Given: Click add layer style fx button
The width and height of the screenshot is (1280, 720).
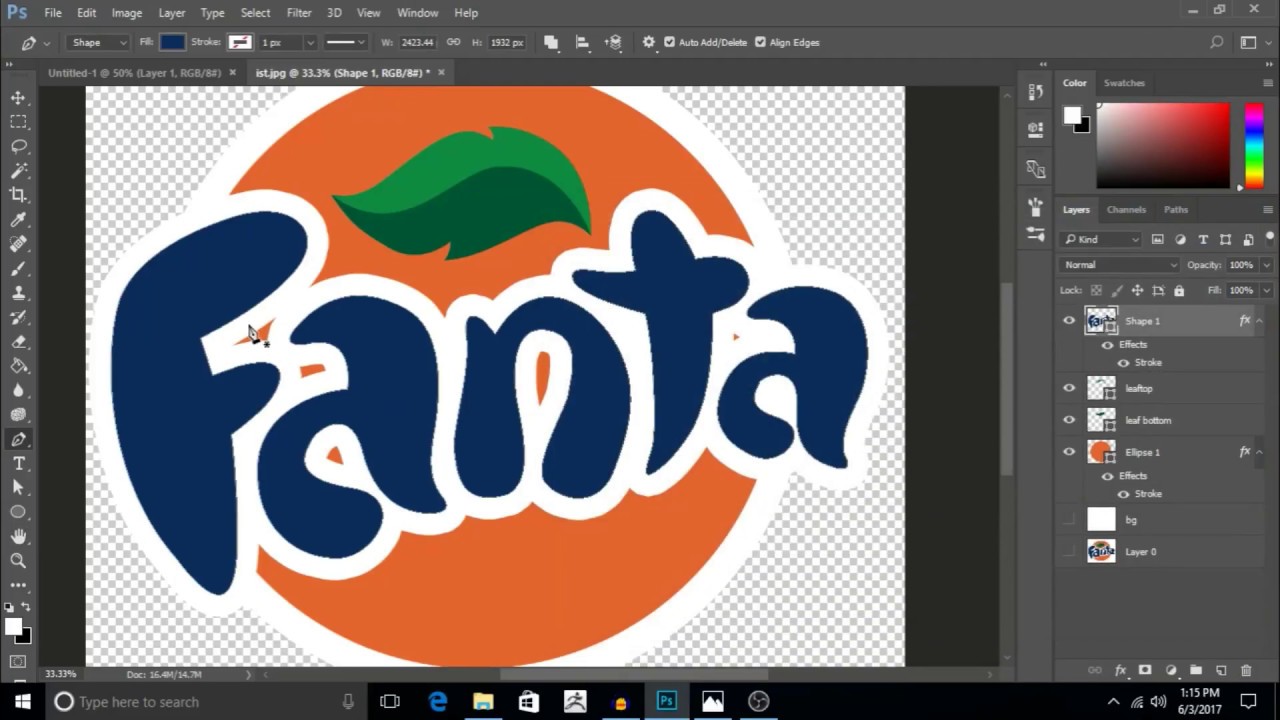Looking at the screenshot, I should (1120, 670).
